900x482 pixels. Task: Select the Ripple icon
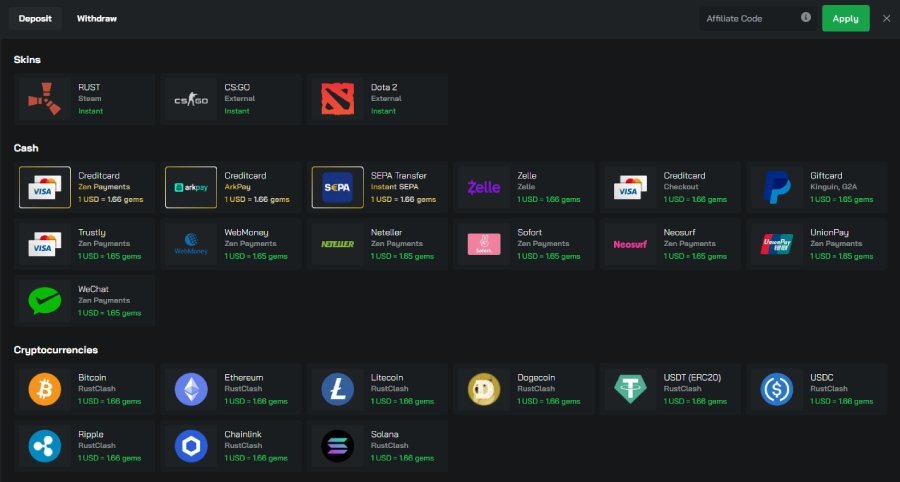click(x=45, y=446)
